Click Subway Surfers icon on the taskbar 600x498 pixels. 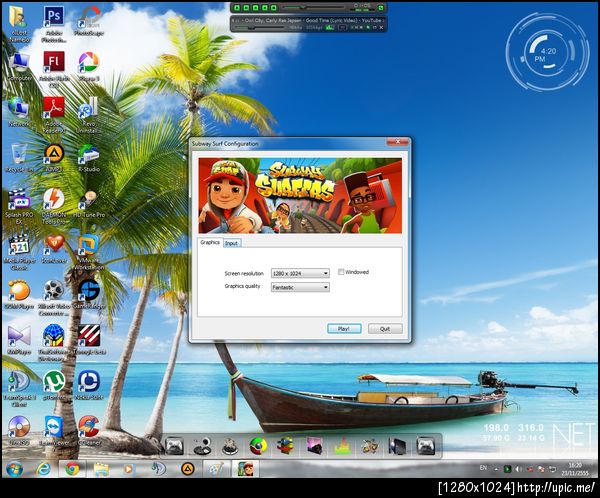[245, 469]
